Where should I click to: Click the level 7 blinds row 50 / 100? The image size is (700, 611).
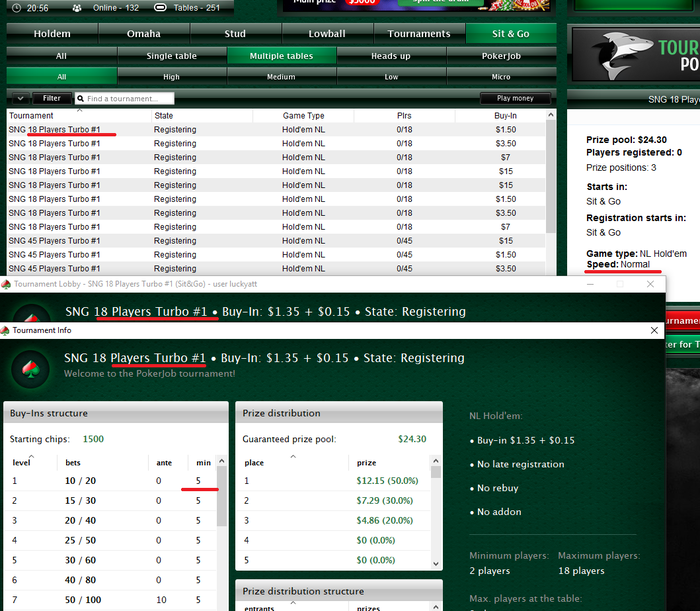tap(111, 599)
